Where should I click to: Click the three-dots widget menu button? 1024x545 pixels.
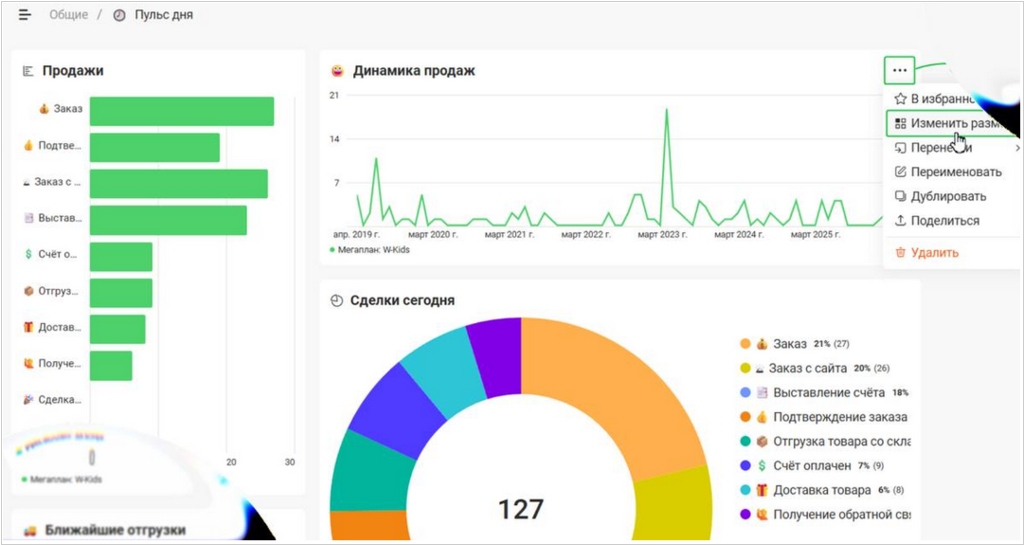coord(900,71)
